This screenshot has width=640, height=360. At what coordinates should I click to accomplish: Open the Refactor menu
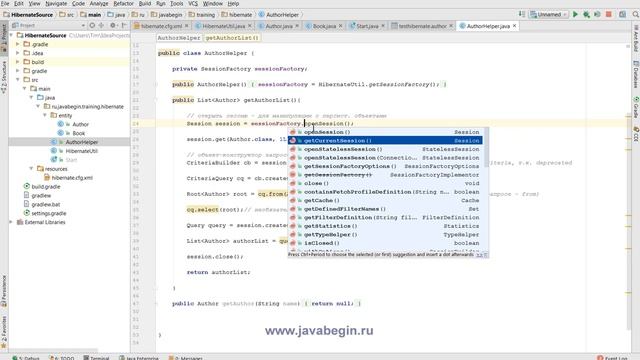(123, 4)
